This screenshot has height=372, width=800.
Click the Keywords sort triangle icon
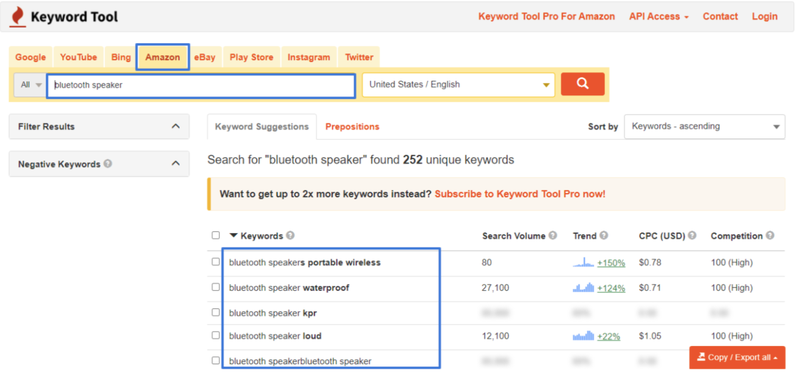[x=234, y=236]
